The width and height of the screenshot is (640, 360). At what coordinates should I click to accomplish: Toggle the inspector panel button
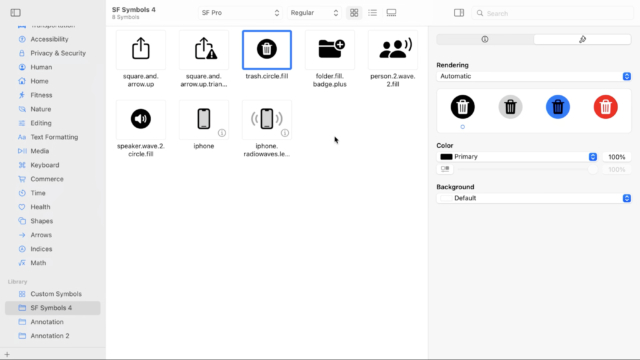pos(459,13)
